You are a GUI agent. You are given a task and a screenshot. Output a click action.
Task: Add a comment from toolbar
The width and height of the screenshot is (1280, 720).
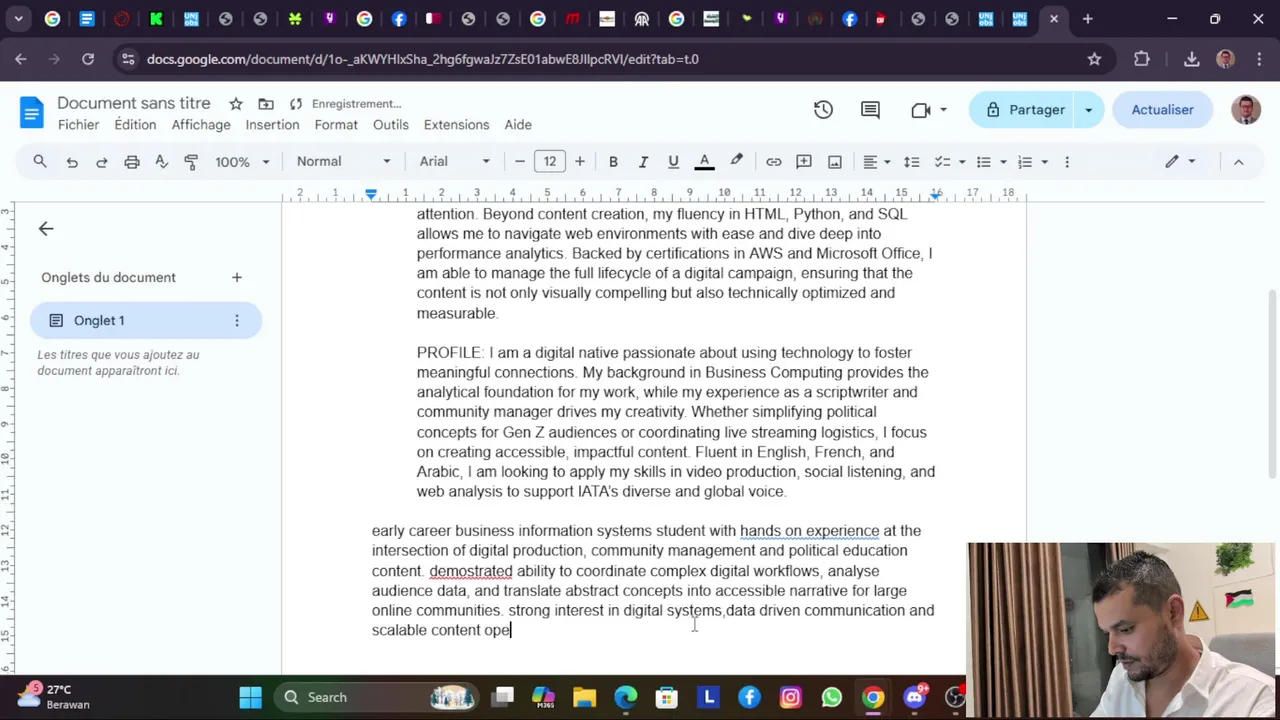(x=804, y=161)
